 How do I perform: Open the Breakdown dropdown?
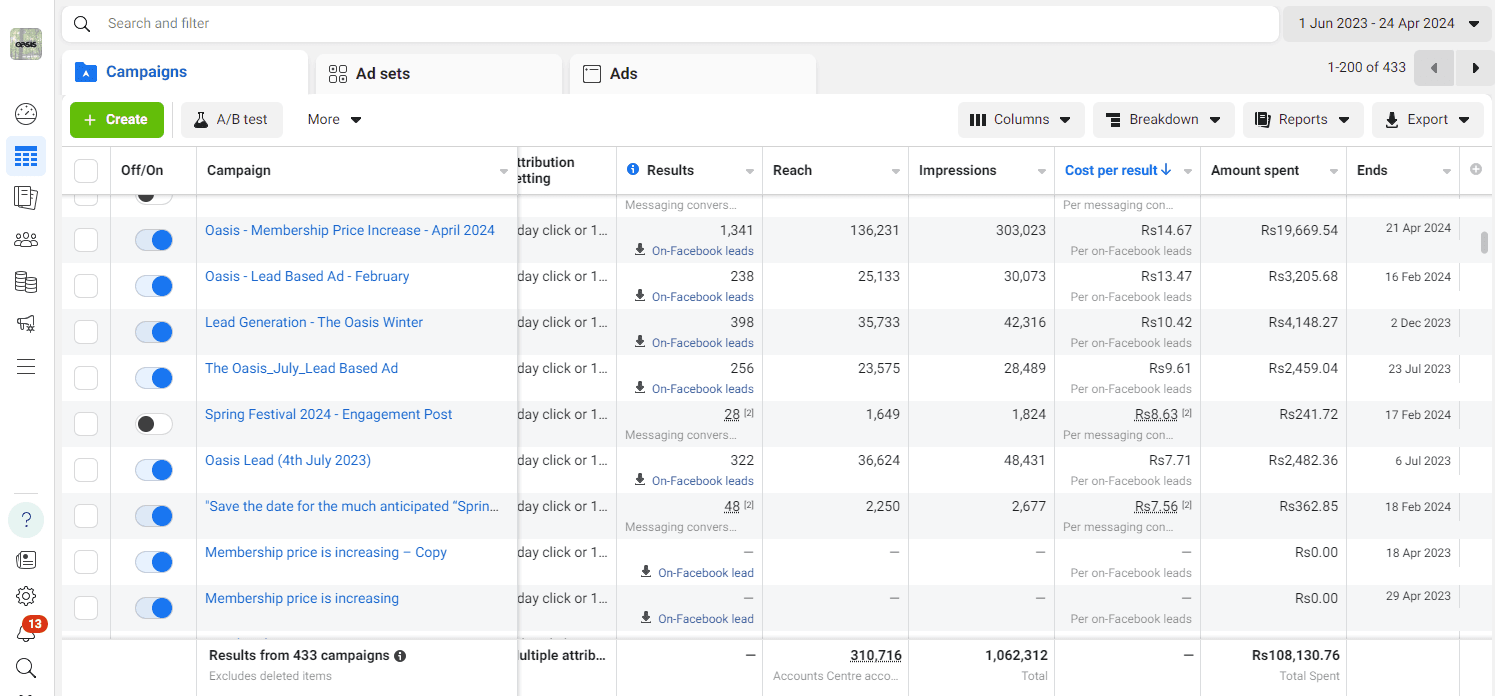coord(1164,119)
